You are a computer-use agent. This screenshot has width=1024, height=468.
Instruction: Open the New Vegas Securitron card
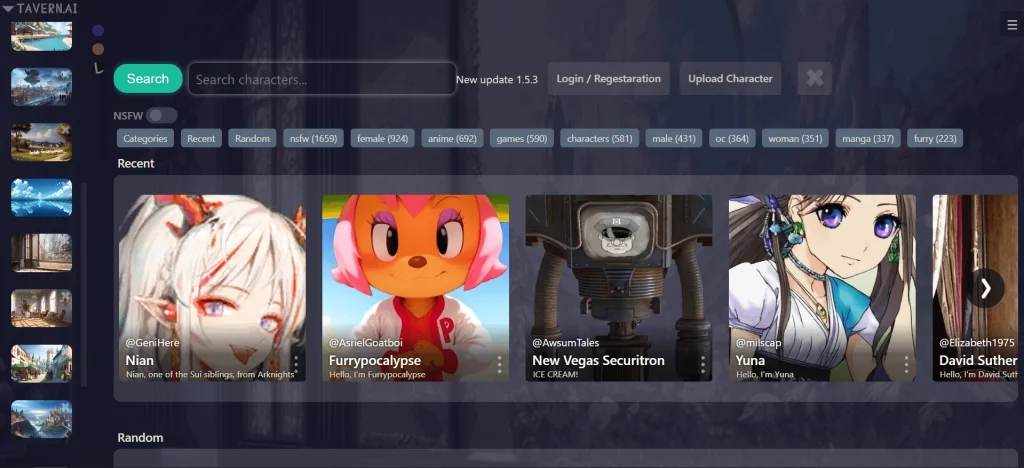tap(619, 288)
